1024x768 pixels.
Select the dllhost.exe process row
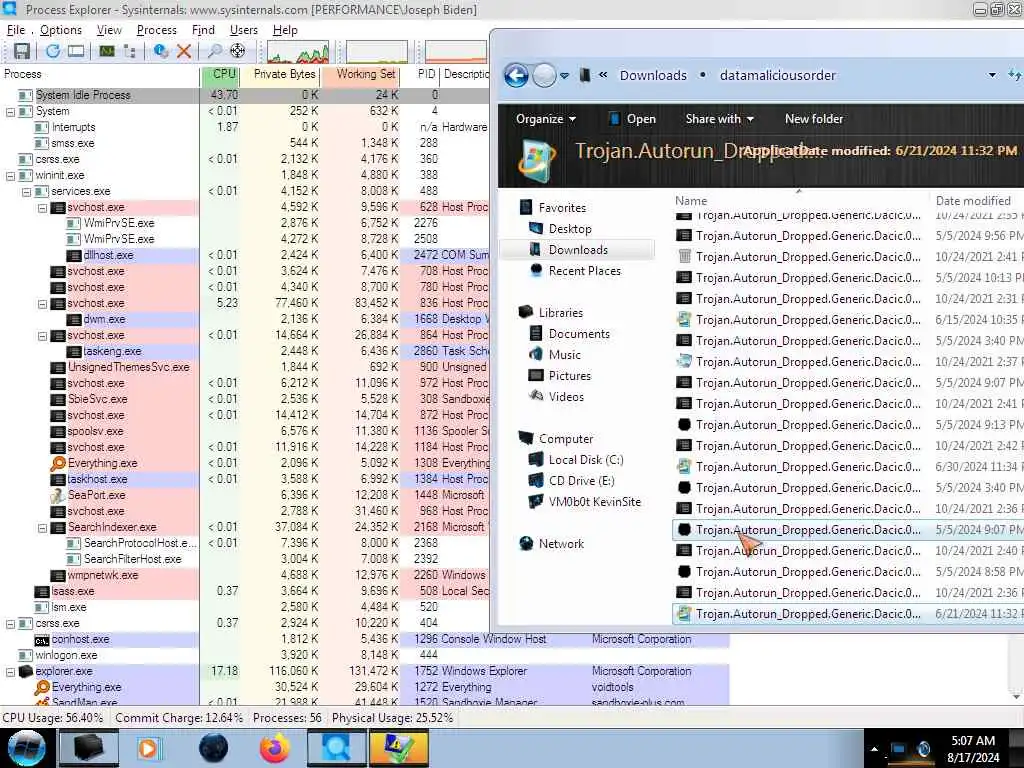click(x=245, y=255)
